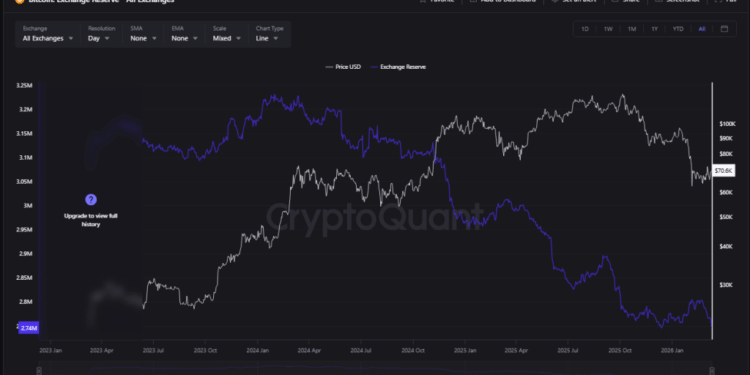Screen dimensions: 750x375
Task: Click the '2.95M' left axis label
Action: tap(24, 230)
